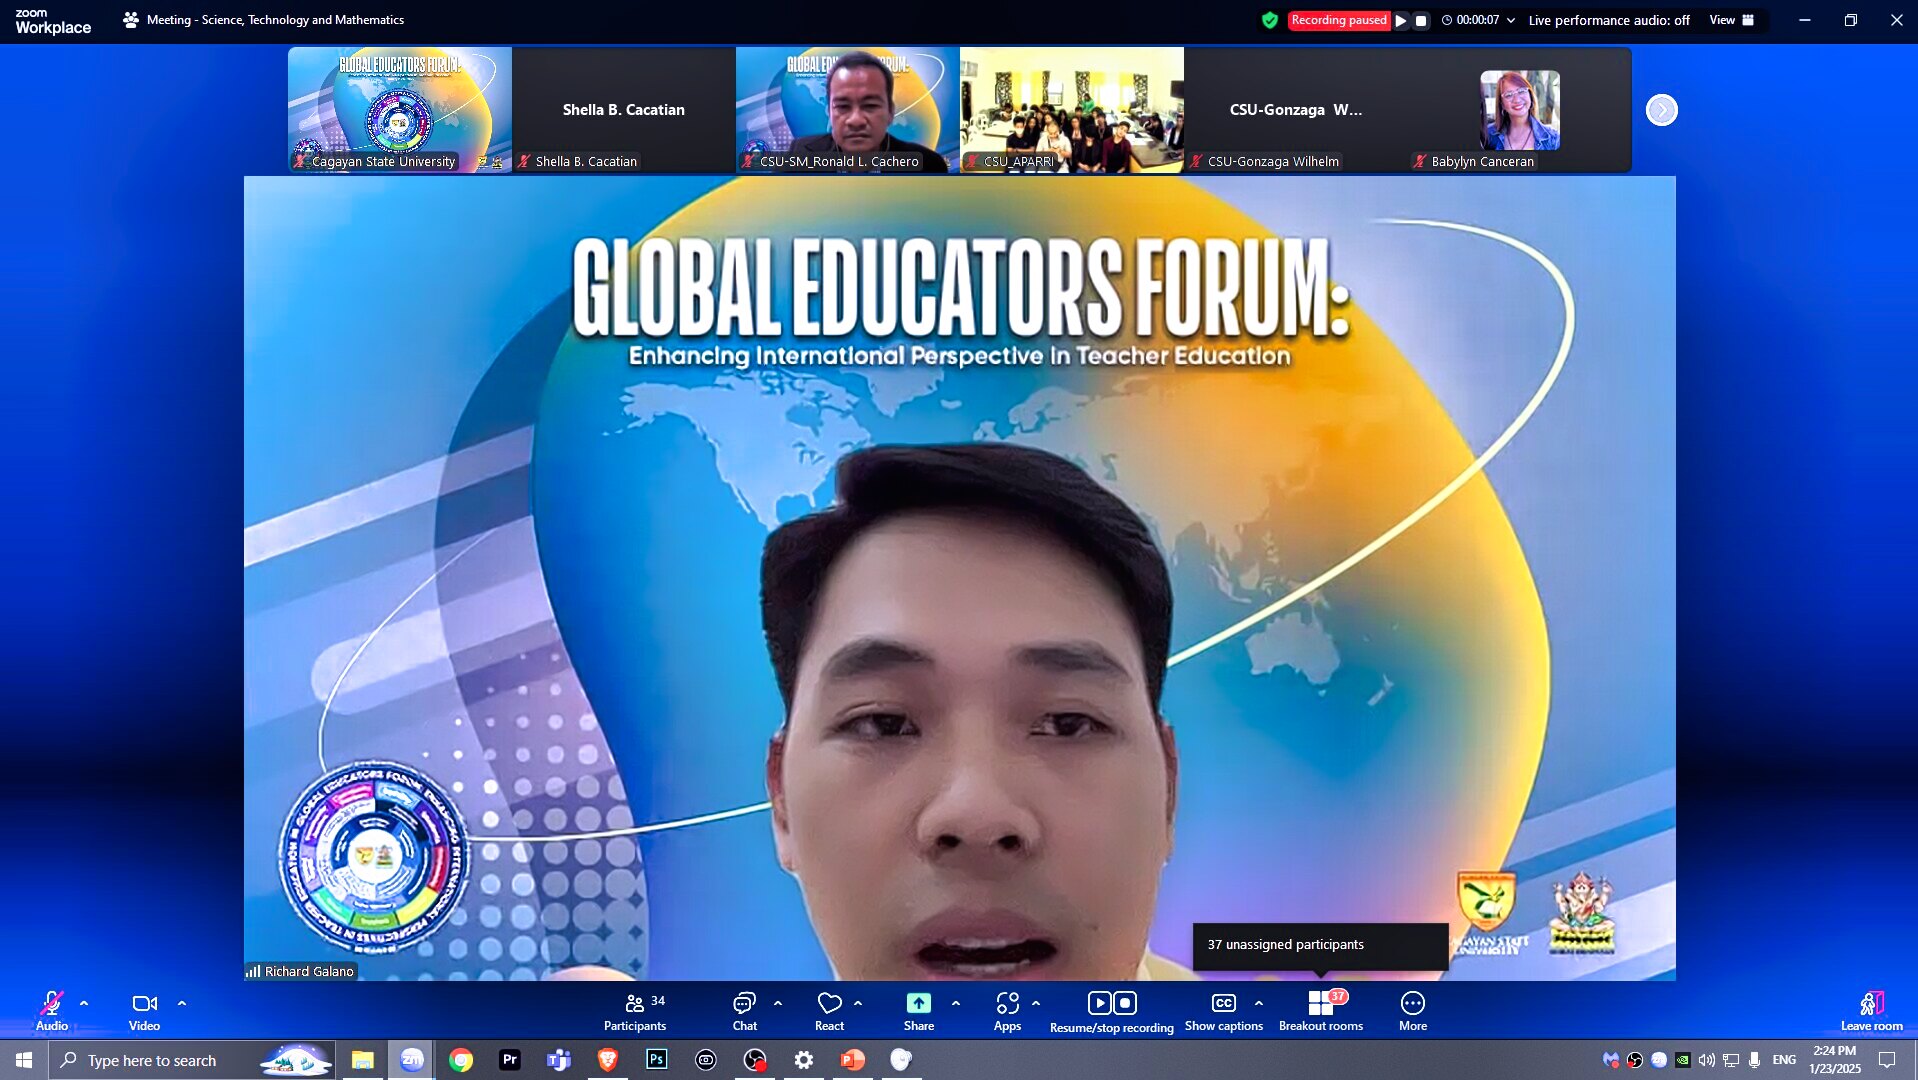Open the View layout menu

tap(1732, 20)
